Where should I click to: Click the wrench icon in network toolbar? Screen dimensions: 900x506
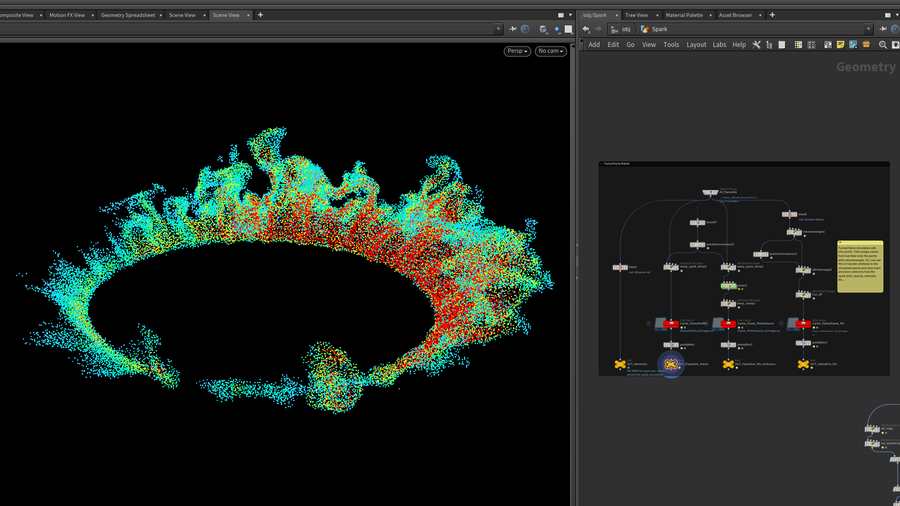pyautogui.click(x=756, y=45)
